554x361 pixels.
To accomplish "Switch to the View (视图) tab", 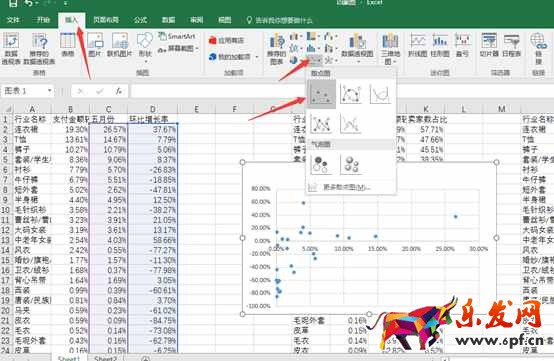I will click(224, 20).
